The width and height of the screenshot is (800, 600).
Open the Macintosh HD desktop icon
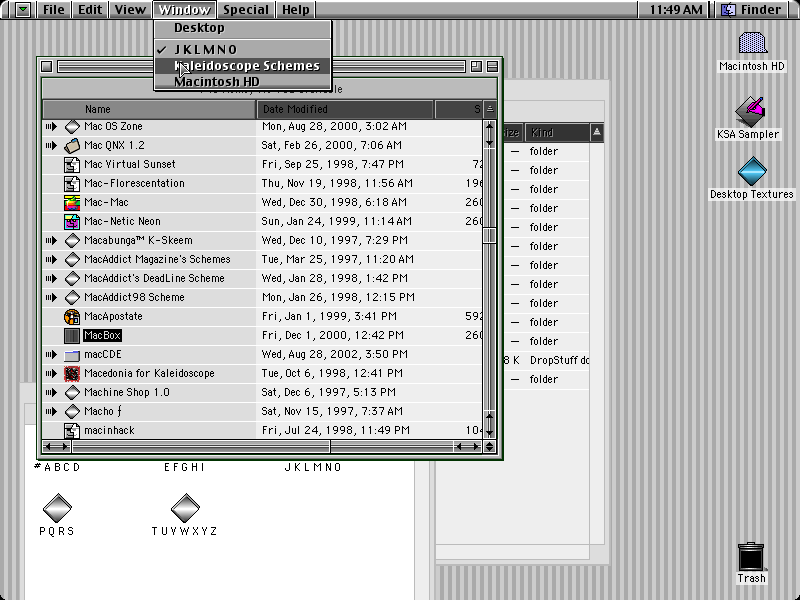753,43
